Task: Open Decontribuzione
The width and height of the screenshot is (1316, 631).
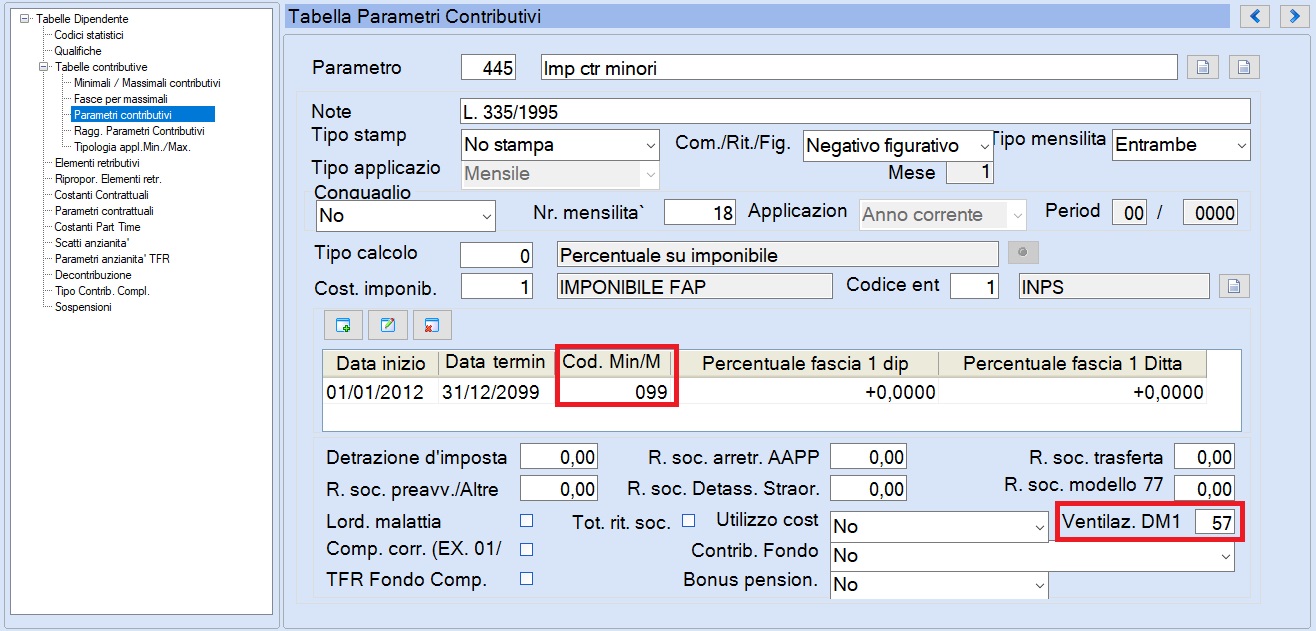Action: [x=92, y=275]
